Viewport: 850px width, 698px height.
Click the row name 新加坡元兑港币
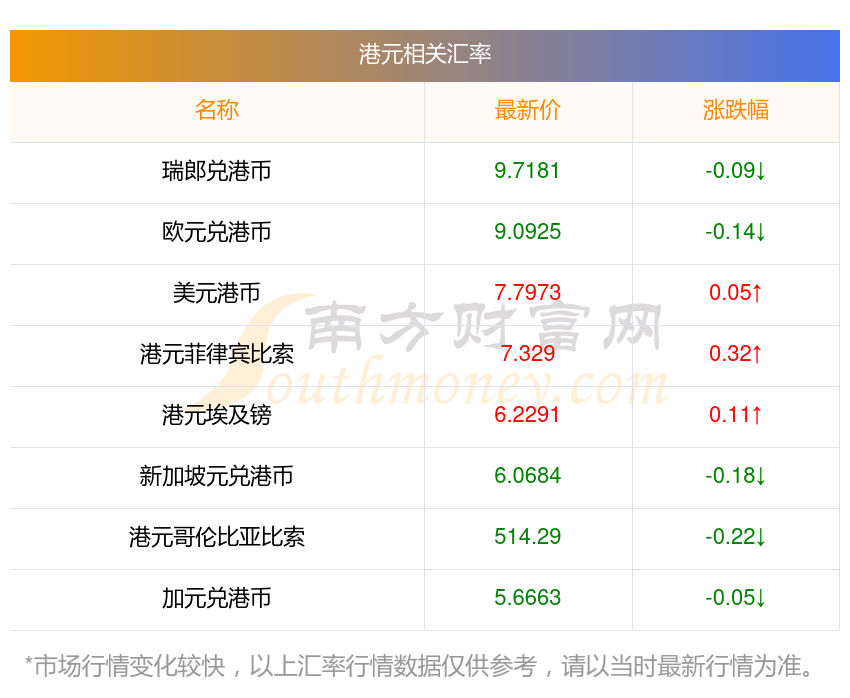(216, 476)
